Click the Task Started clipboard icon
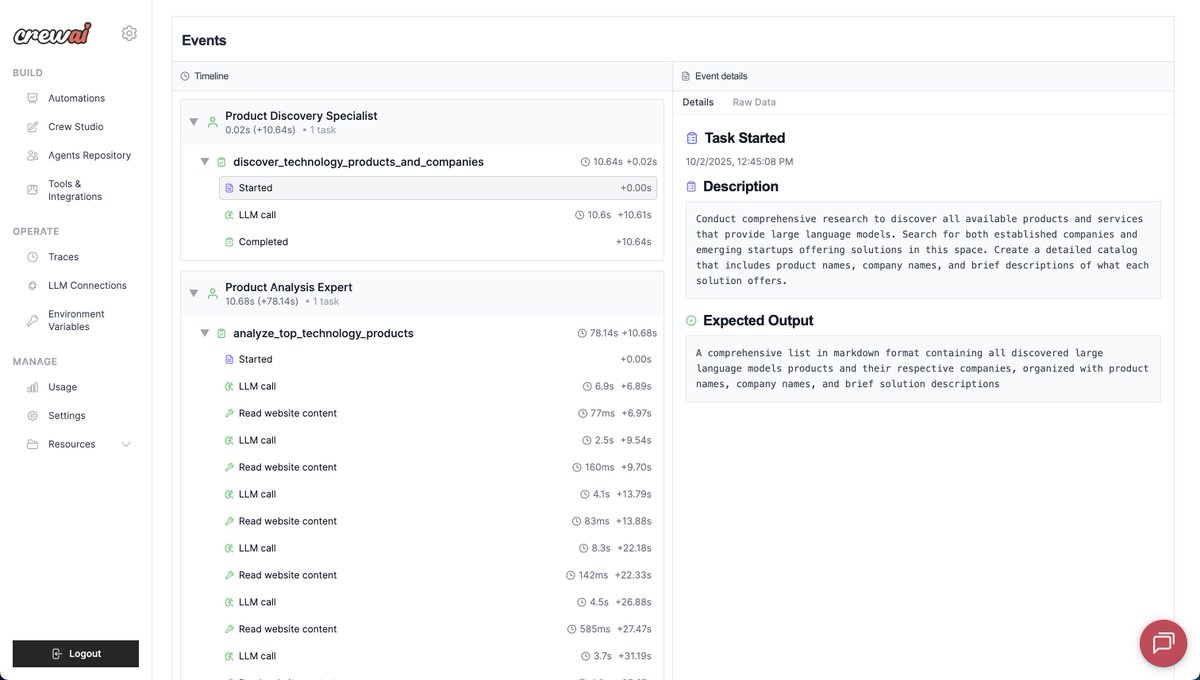This screenshot has height=680, width=1200. 692,138
